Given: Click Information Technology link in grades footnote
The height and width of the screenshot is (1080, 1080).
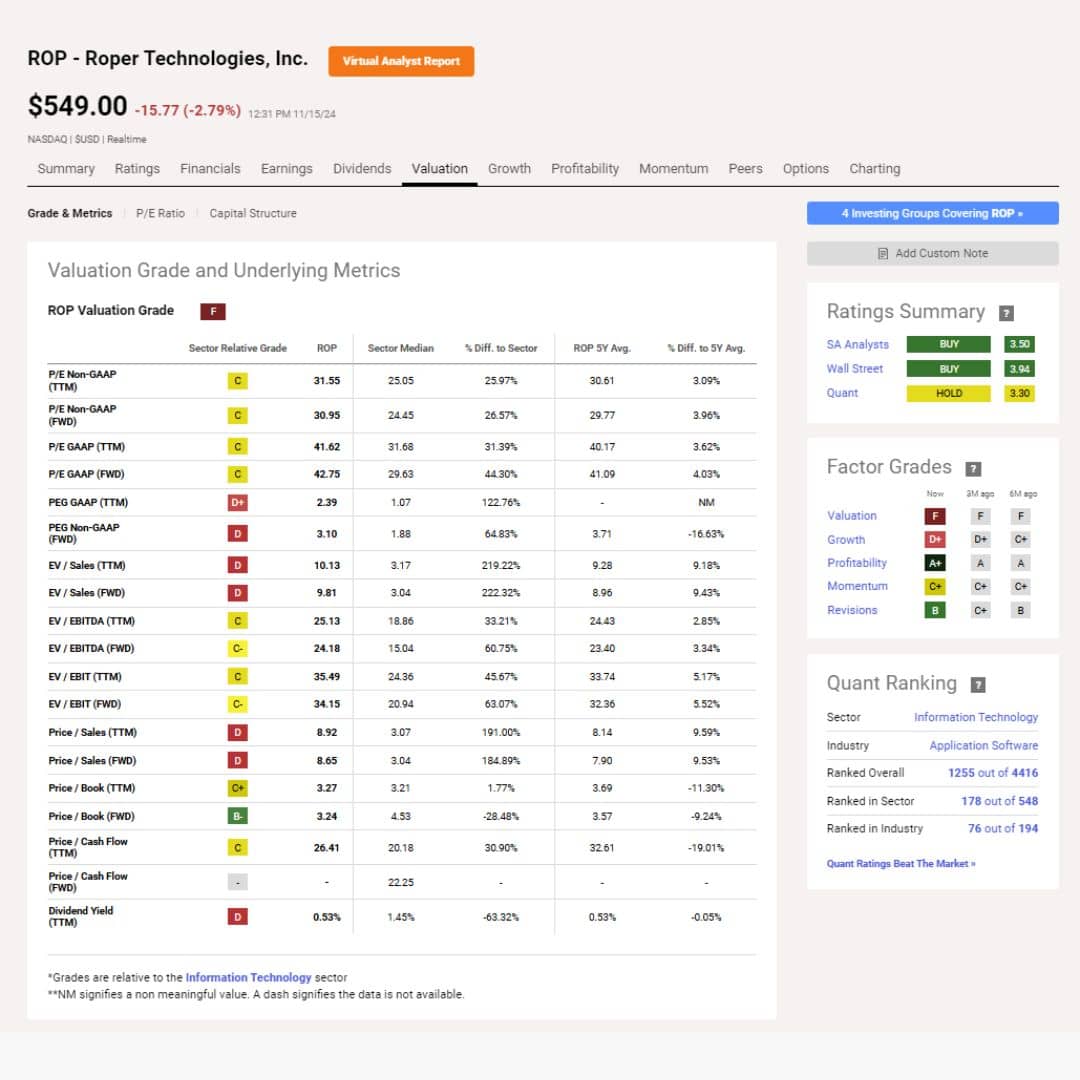Looking at the screenshot, I should coord(249,977).
